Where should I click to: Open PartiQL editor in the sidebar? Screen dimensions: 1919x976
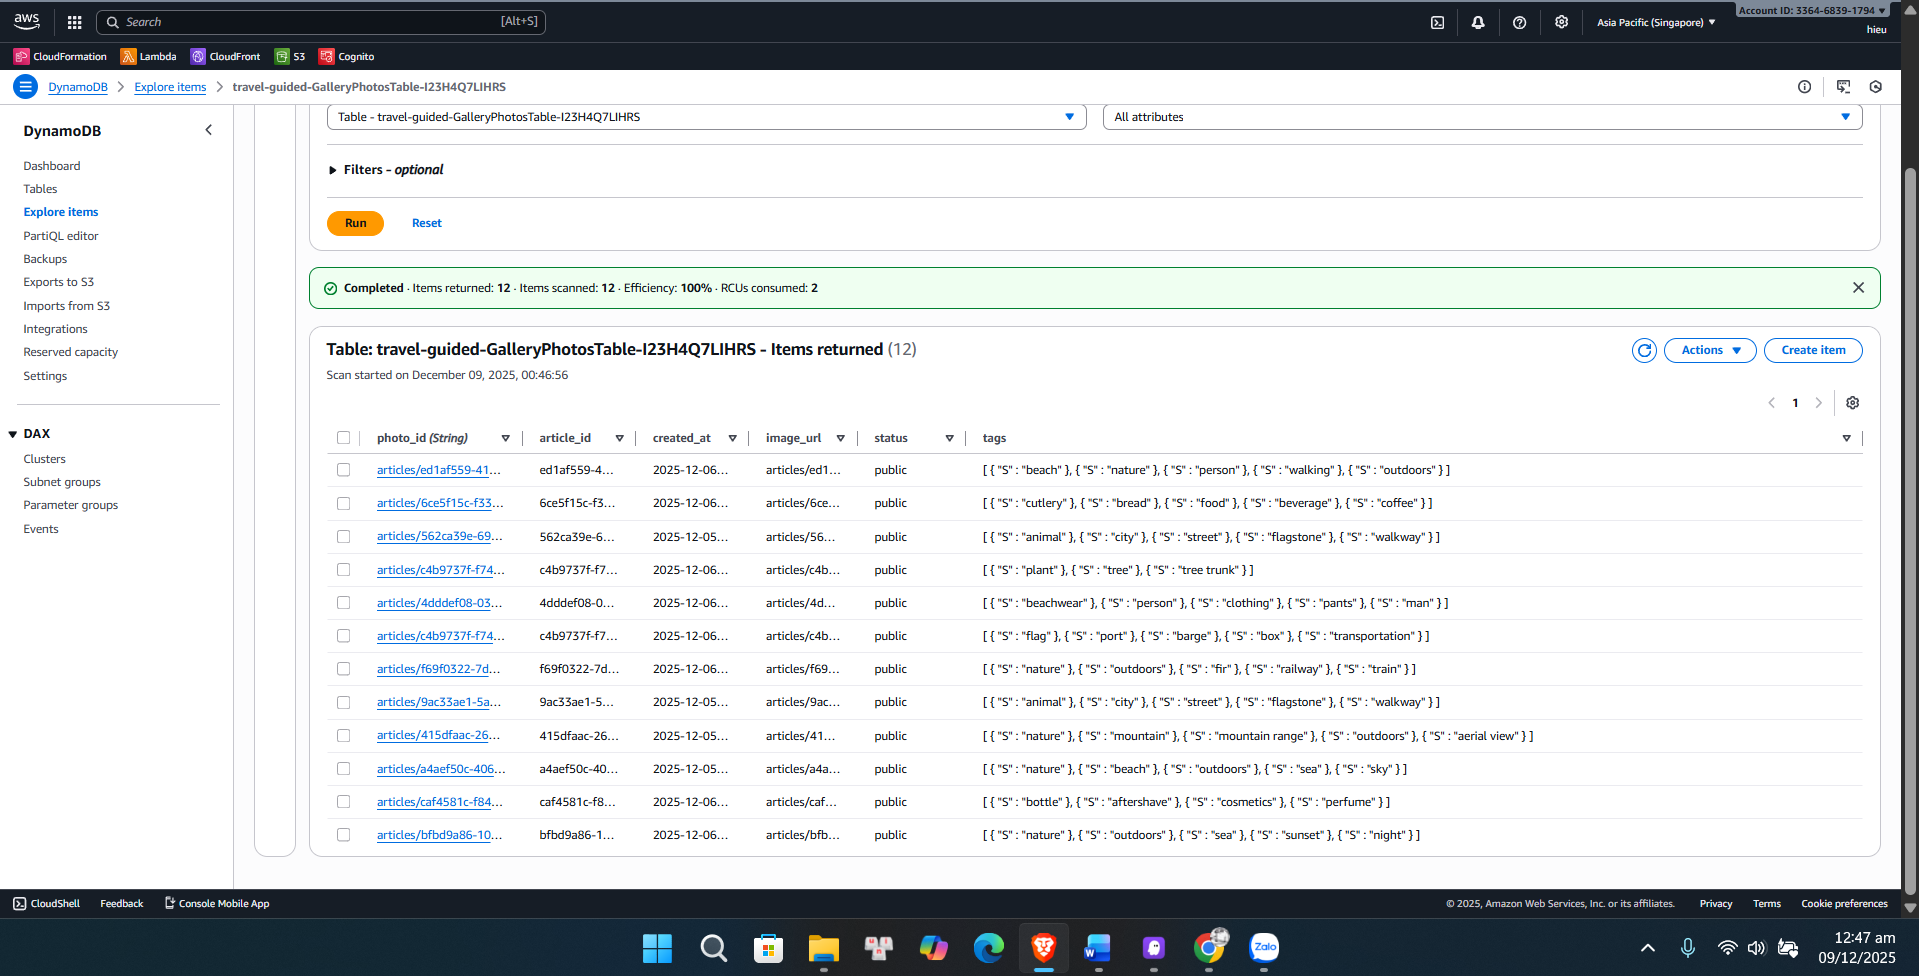click(x=61, y=236)
